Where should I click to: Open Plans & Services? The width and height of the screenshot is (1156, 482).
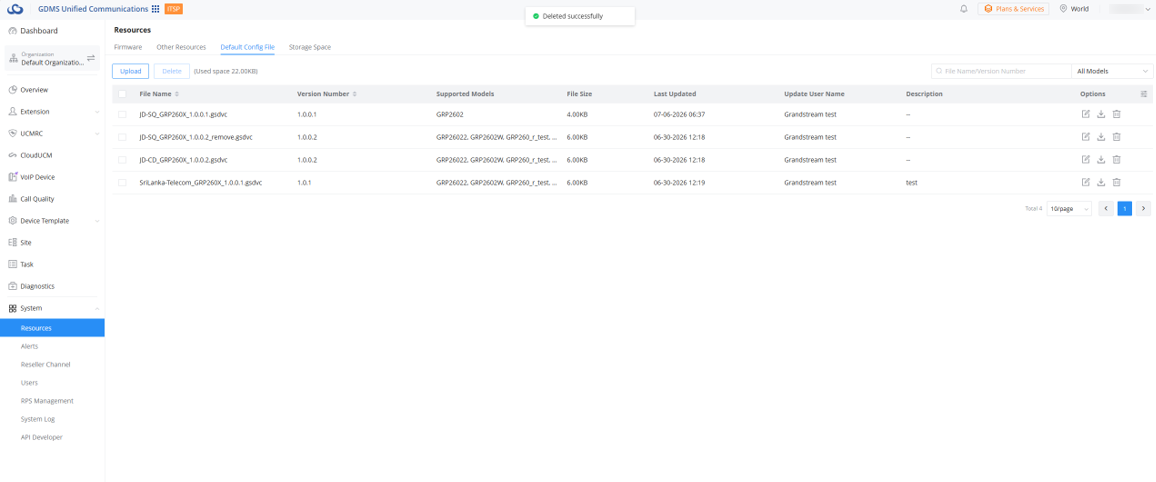tap(1013, 9)
